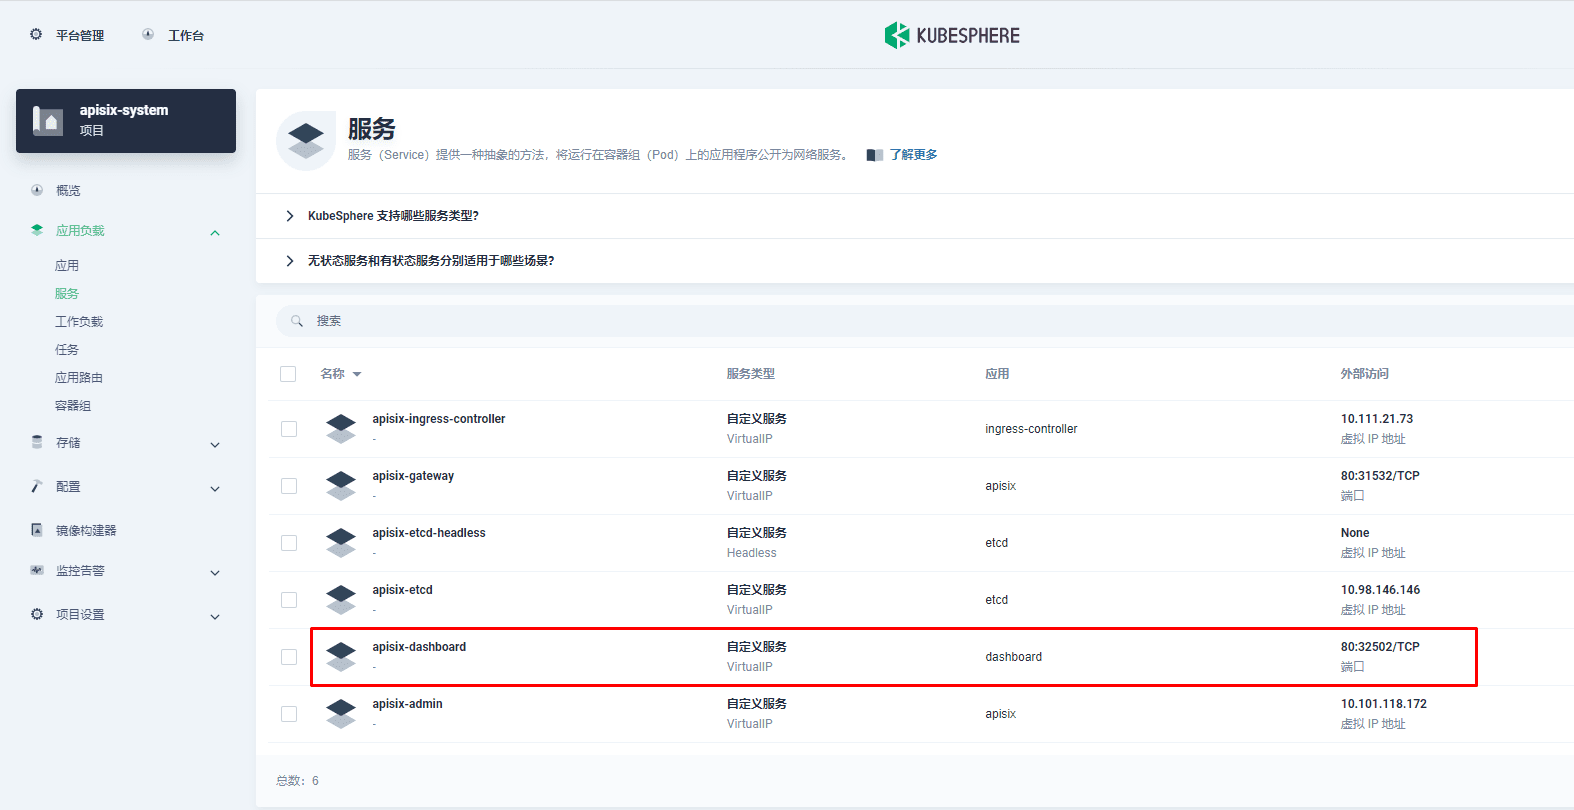
Task: Open the 工作台 text link
Action: (x=186, y=35)
